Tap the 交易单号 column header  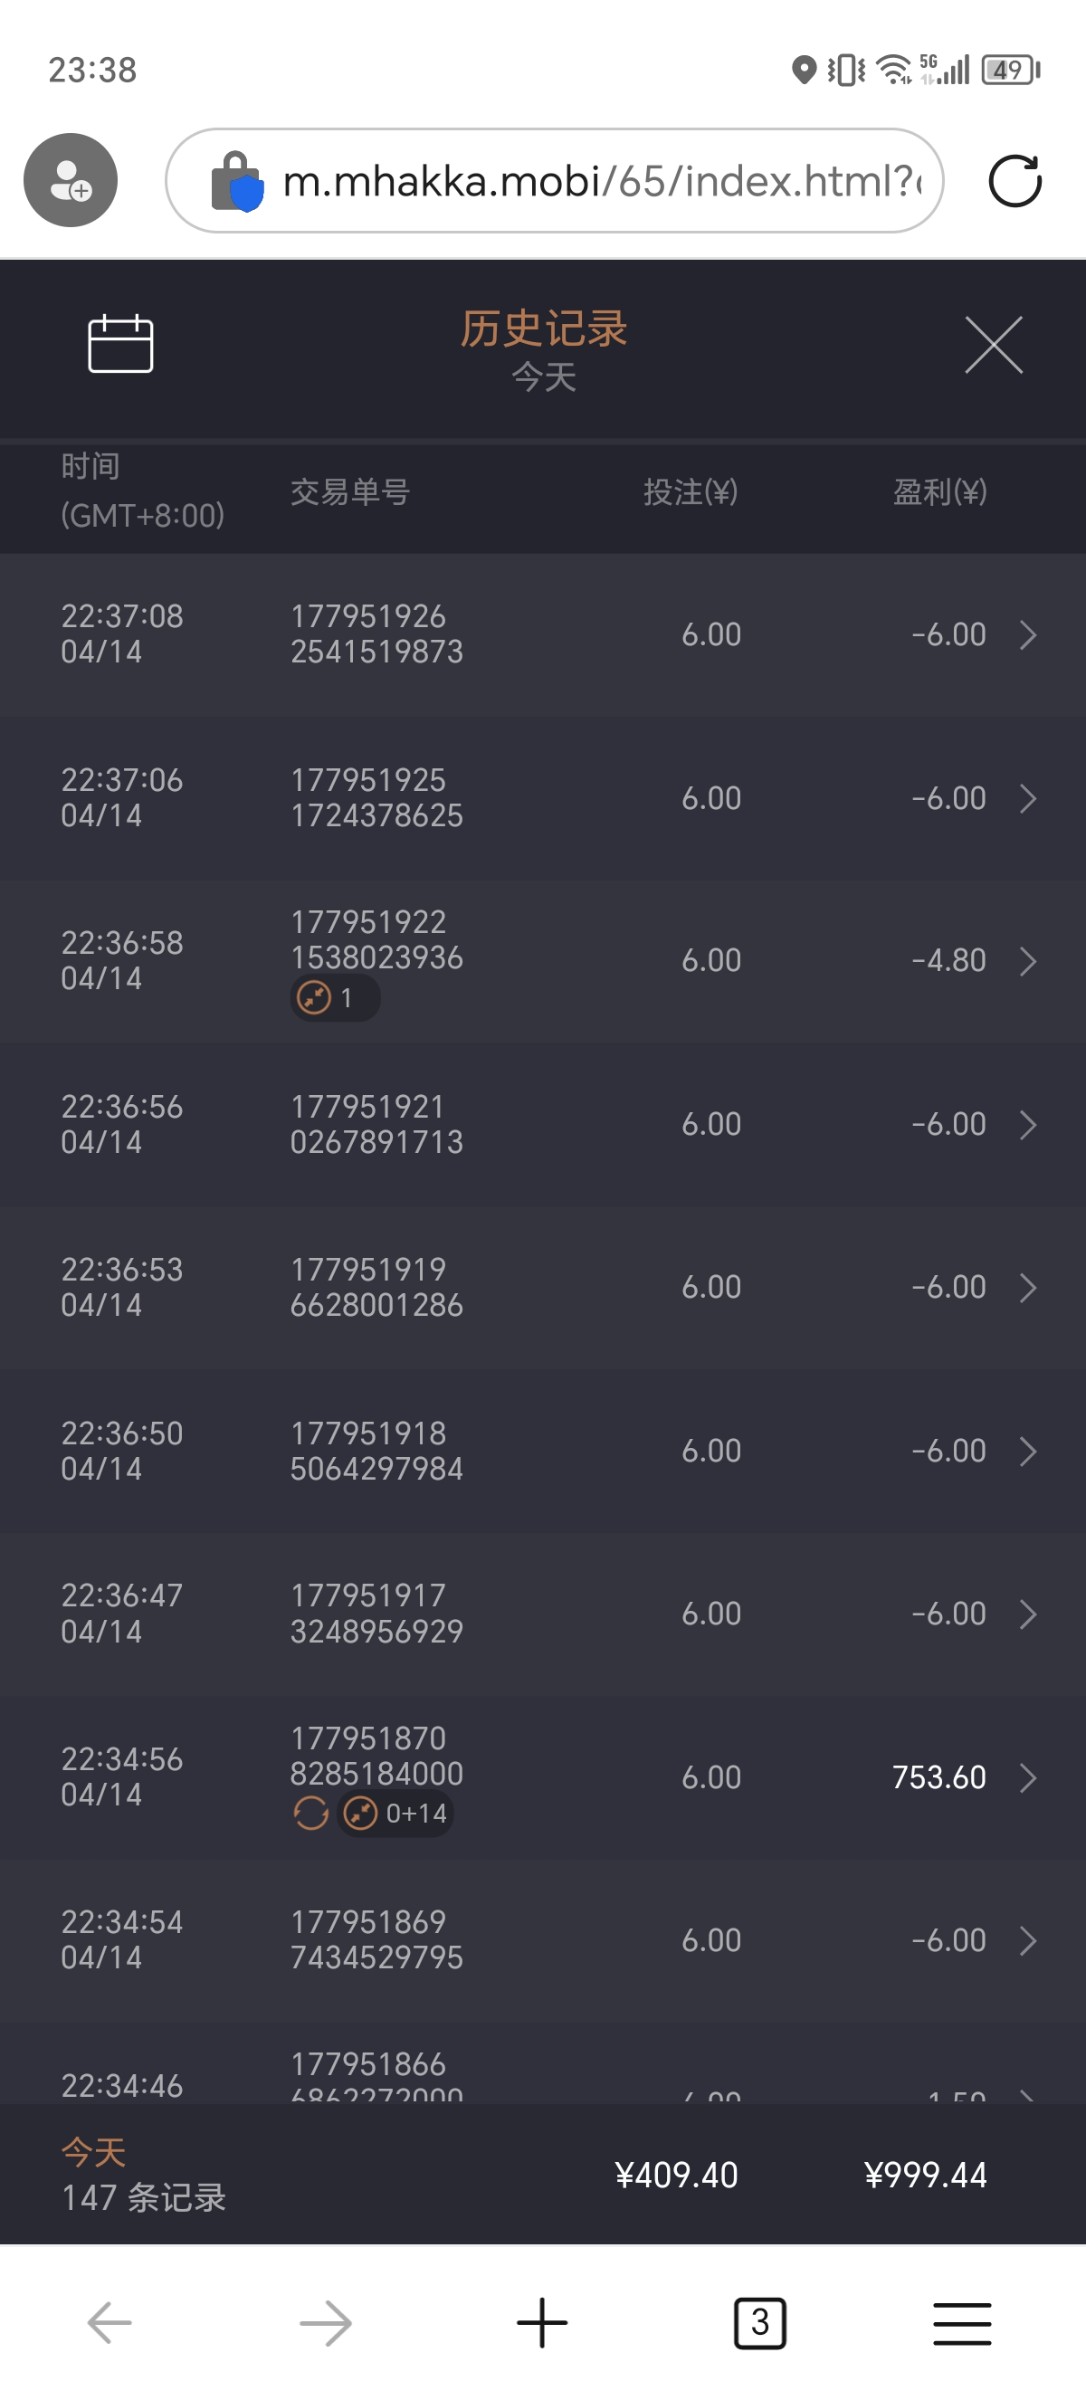click(x=350, y=492)
